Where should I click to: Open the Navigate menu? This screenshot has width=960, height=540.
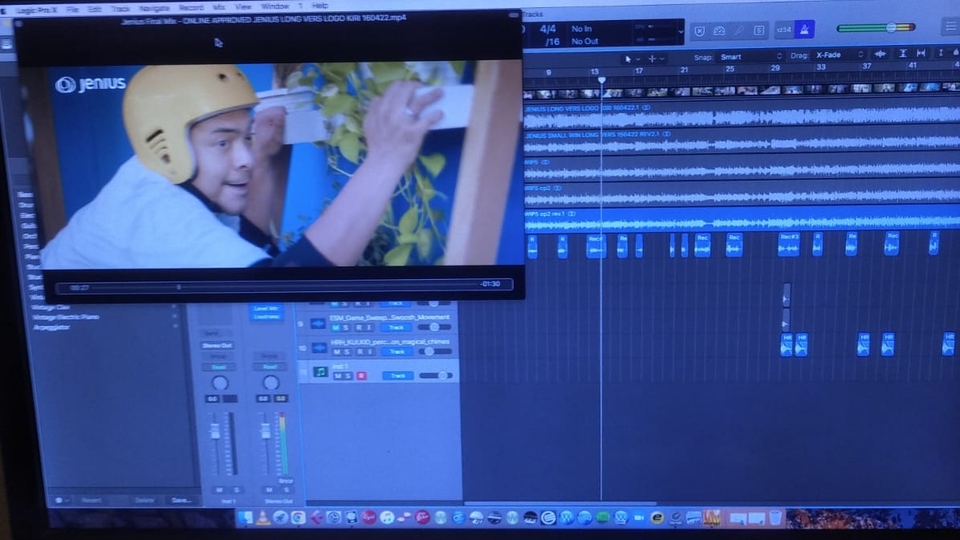tap(154, 9)
